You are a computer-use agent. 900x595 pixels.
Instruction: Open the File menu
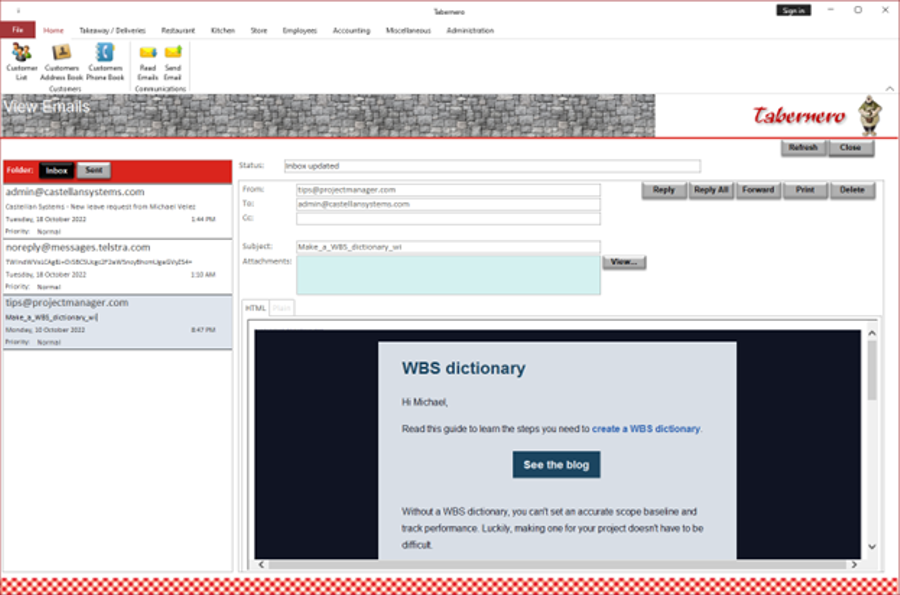(18, 30)
